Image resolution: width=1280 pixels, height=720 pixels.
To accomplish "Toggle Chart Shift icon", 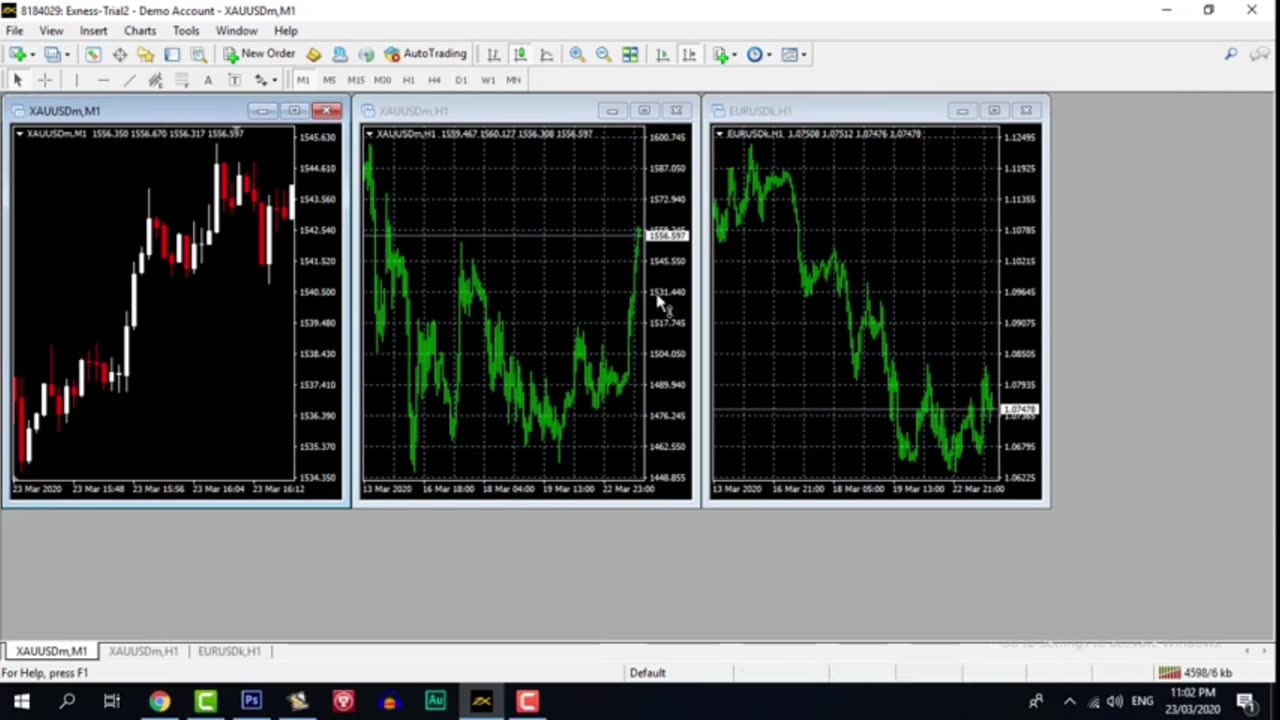I will coord(689,54).
